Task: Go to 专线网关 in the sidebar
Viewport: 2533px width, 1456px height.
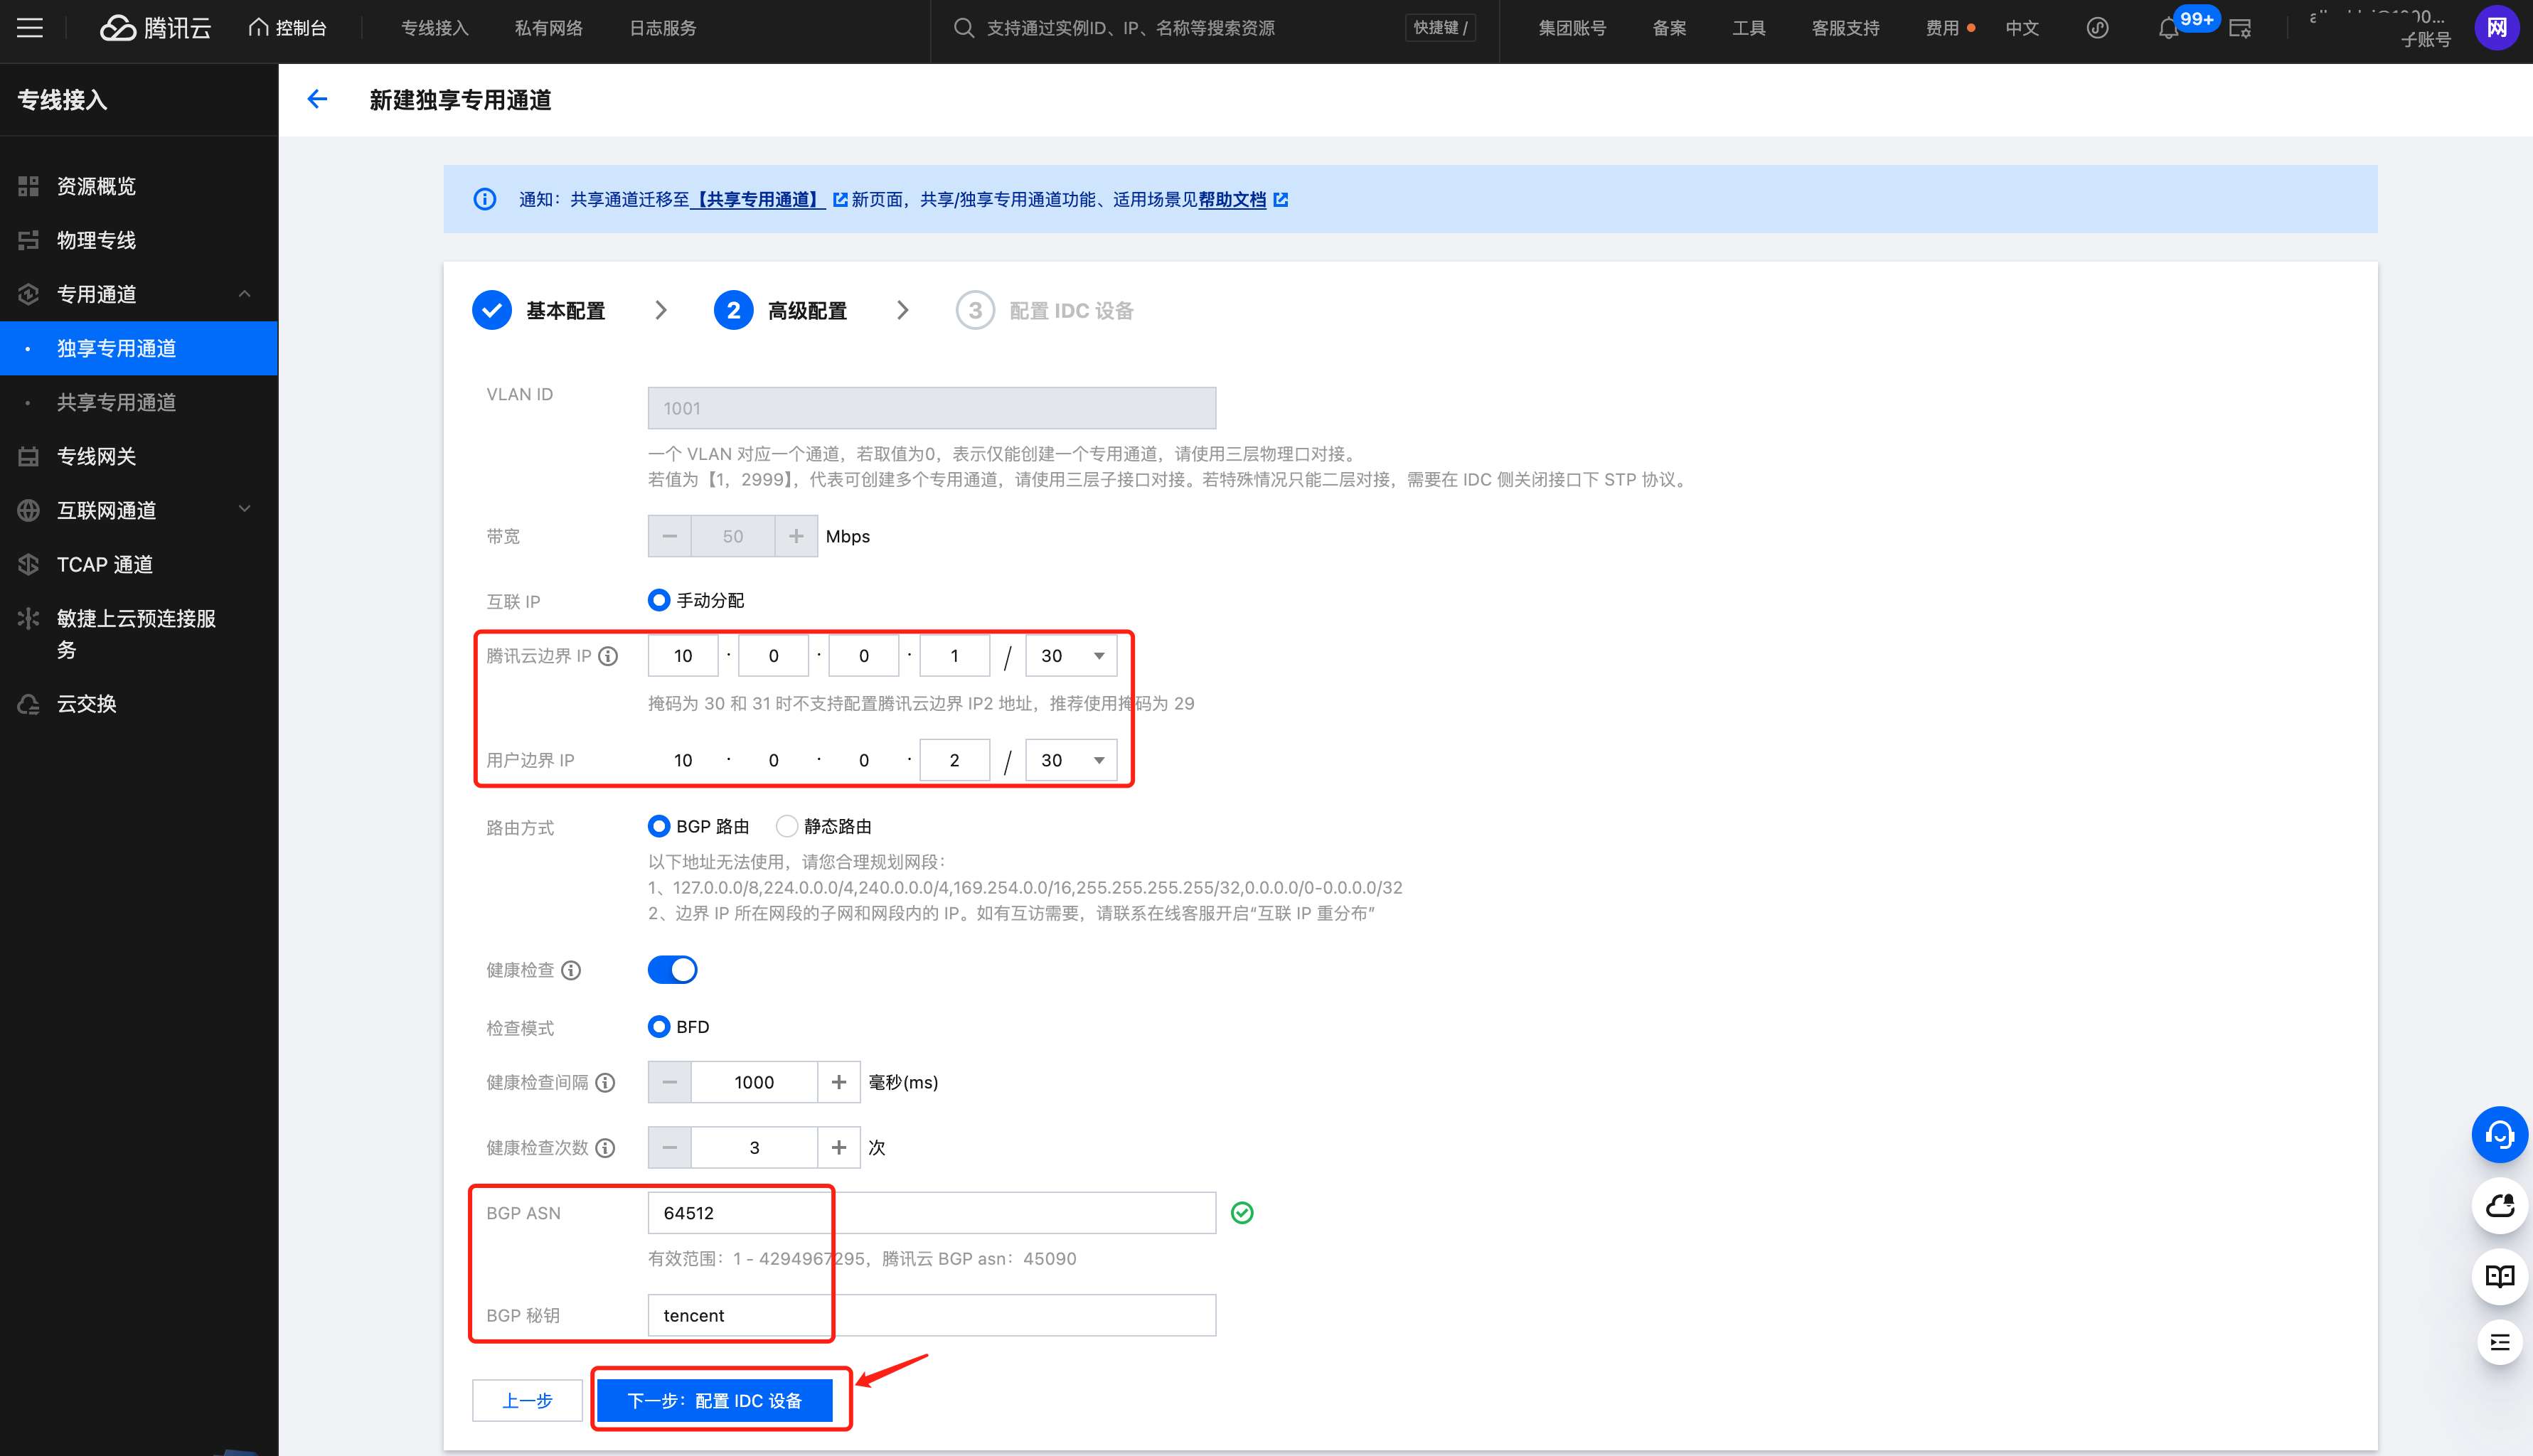Action: click(x=96, y=456)
